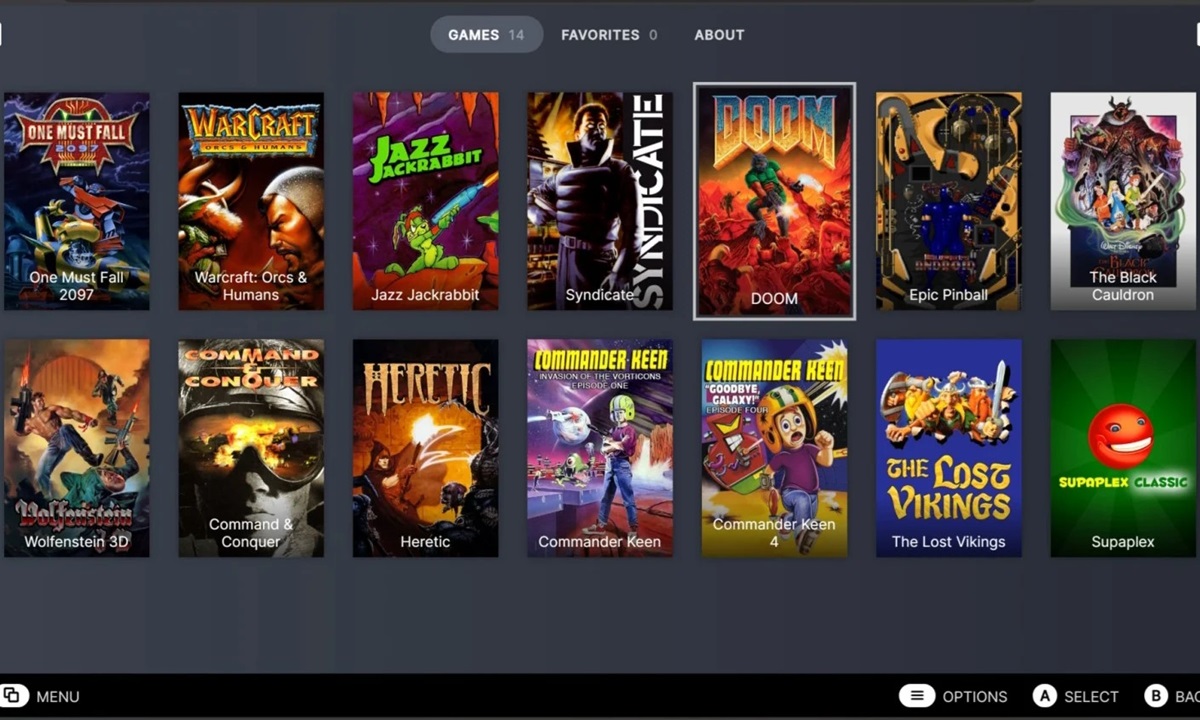The image size is (1200, 720).
Task: Open the Games tab
Action: tap(486, 35)
